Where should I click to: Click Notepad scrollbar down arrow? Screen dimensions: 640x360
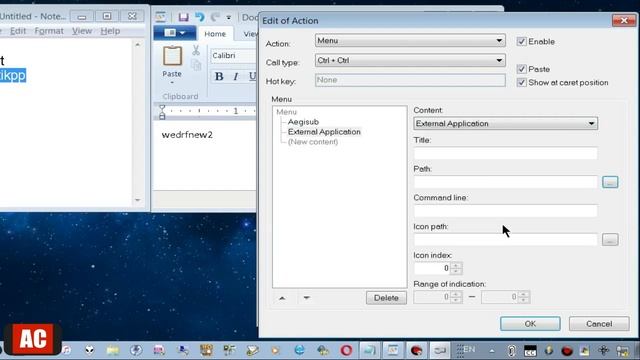138,200
